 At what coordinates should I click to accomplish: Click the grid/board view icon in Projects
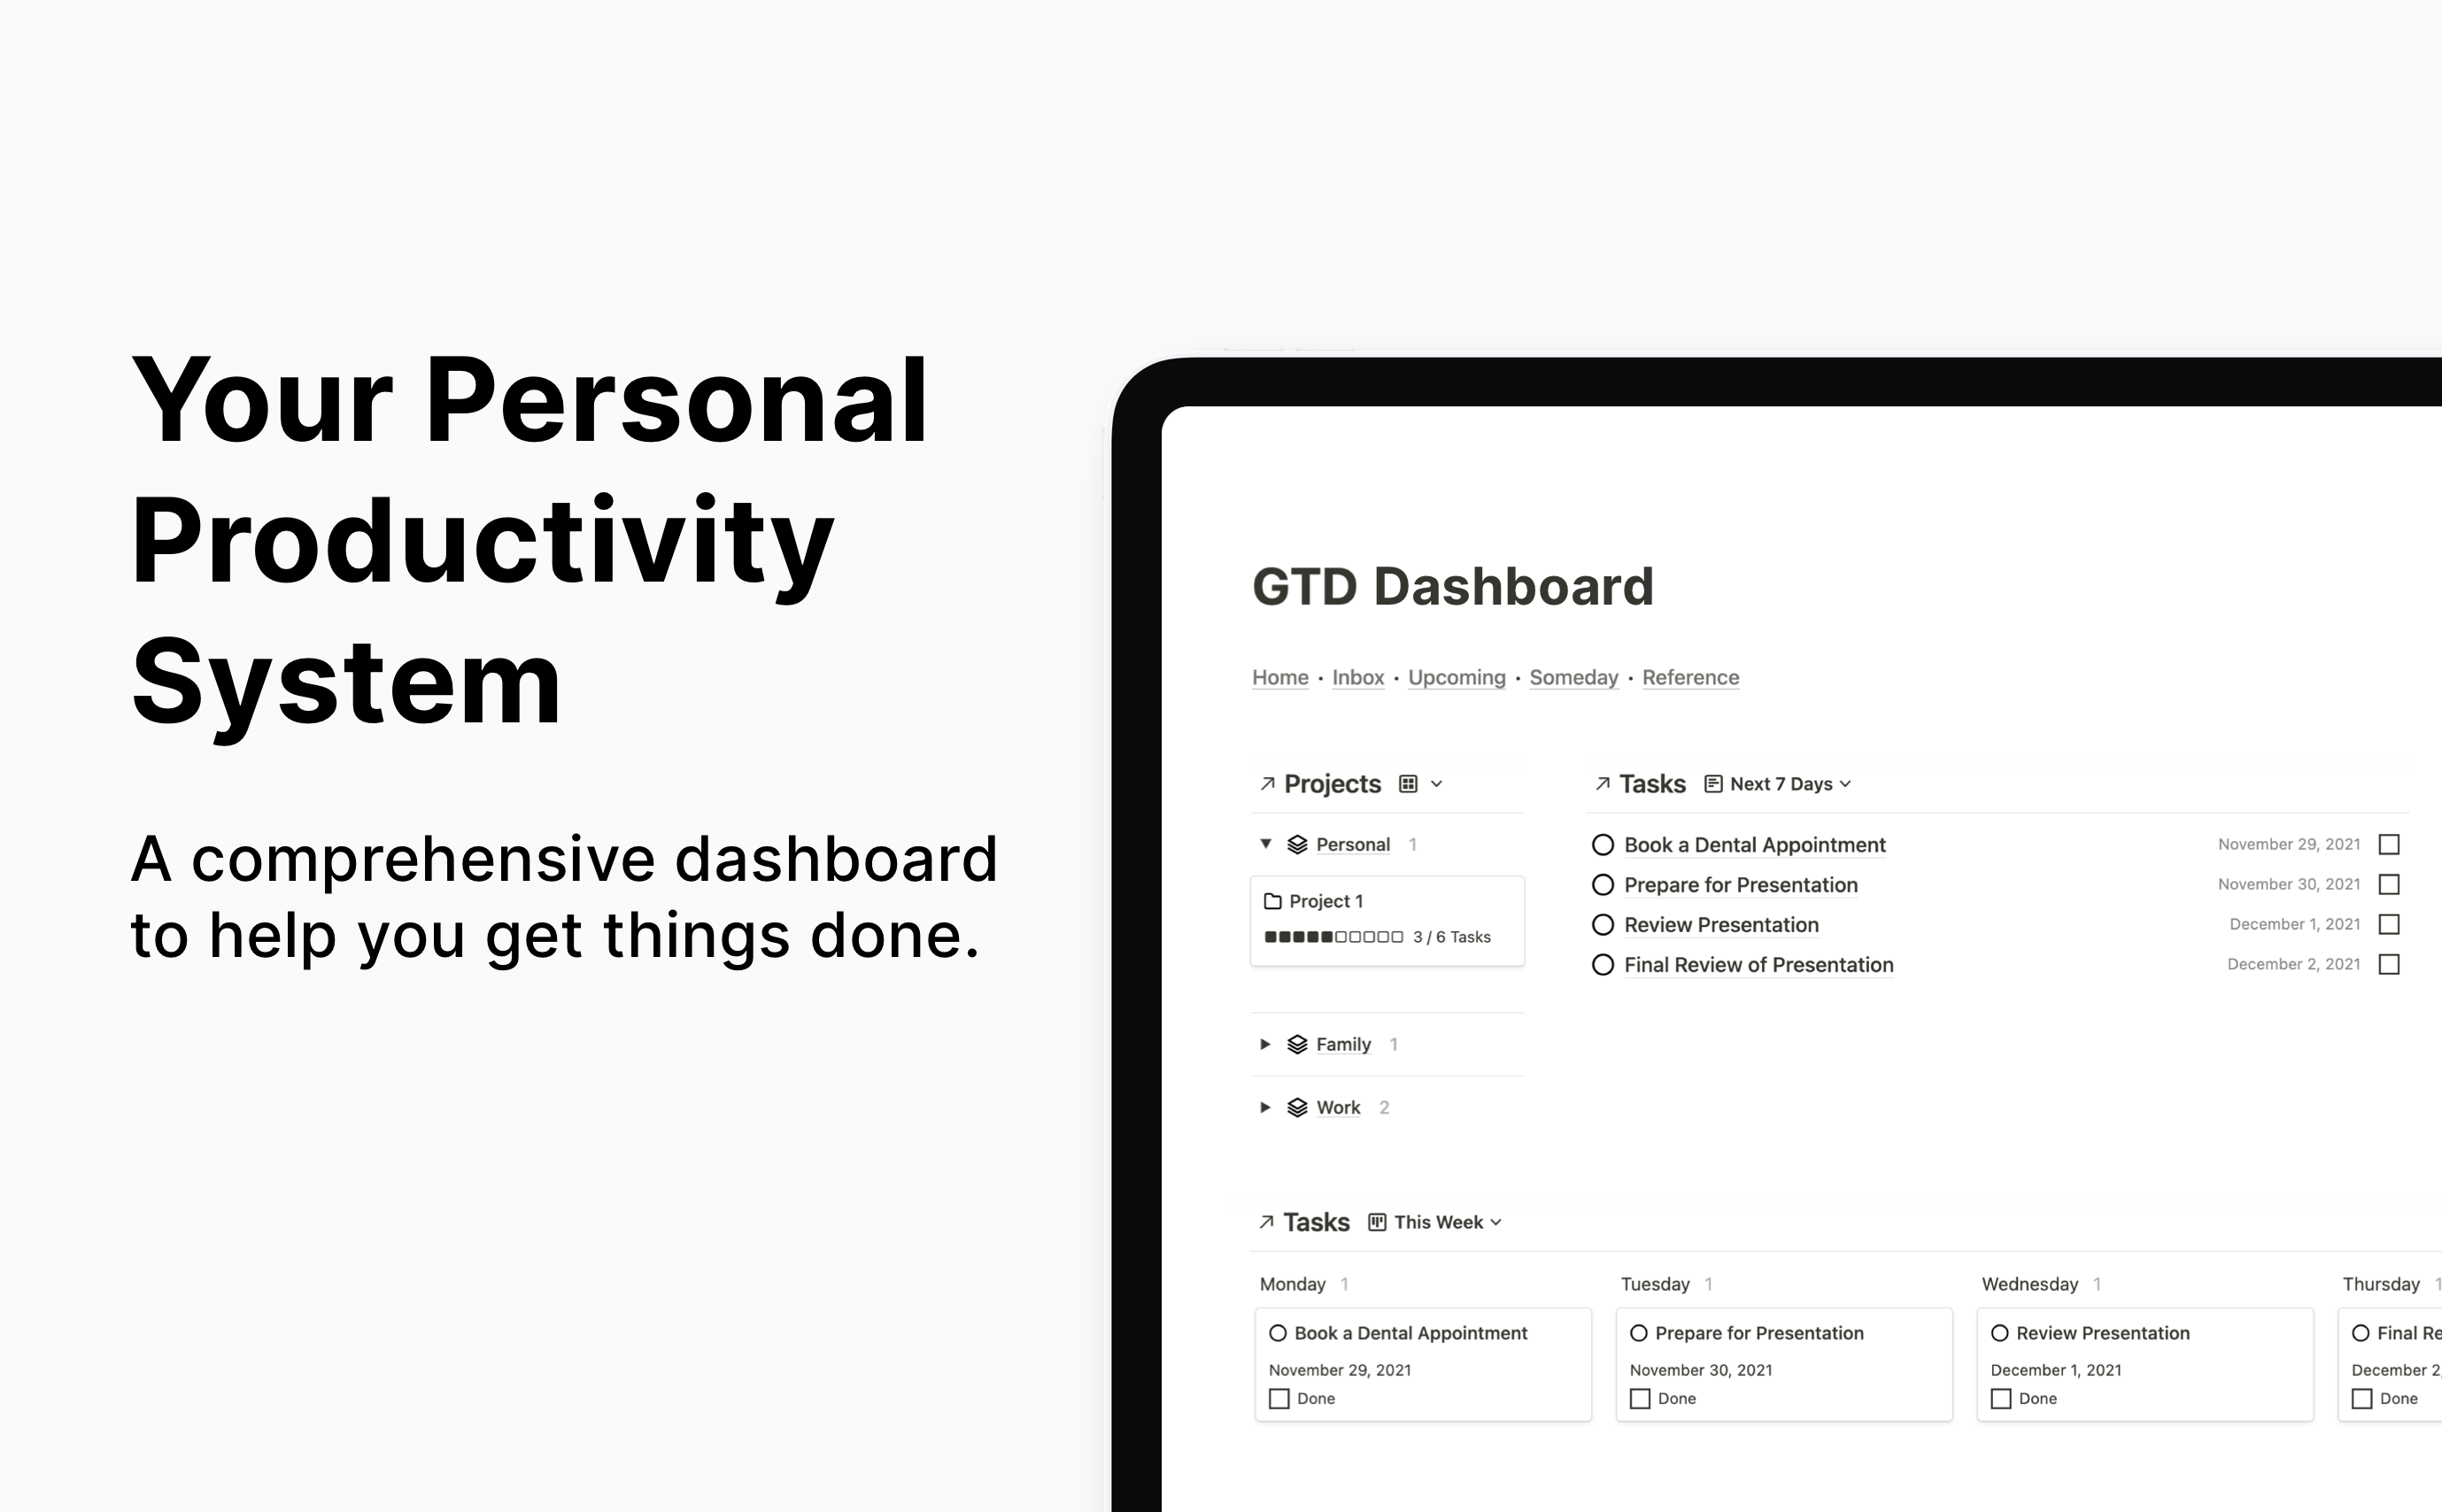[1410, 783]
